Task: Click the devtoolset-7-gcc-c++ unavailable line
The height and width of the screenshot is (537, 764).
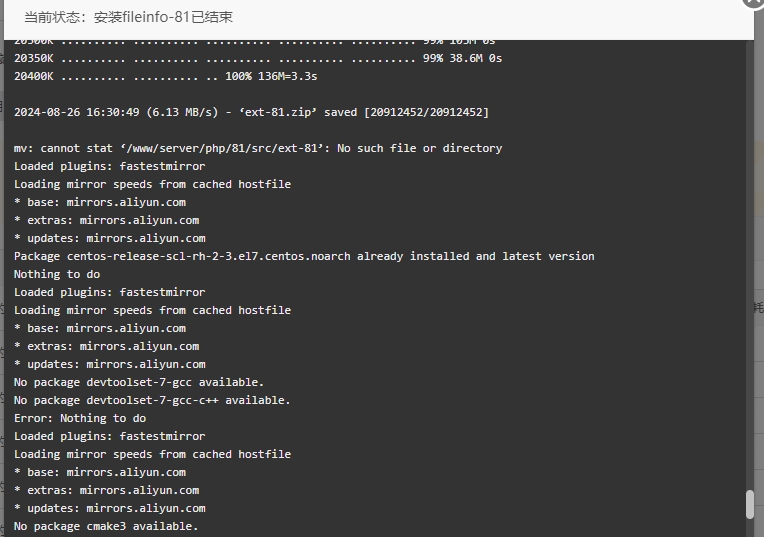Action: (x=152, y=401)
